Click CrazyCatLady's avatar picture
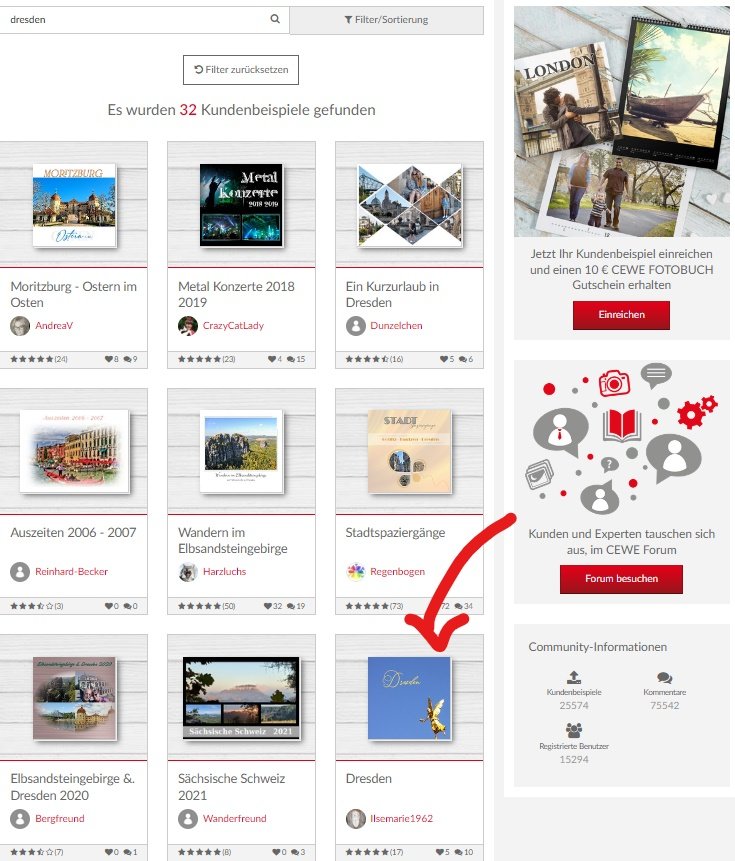Image resolution: width=735 pixels, height=861 pixels. [188, 326]
